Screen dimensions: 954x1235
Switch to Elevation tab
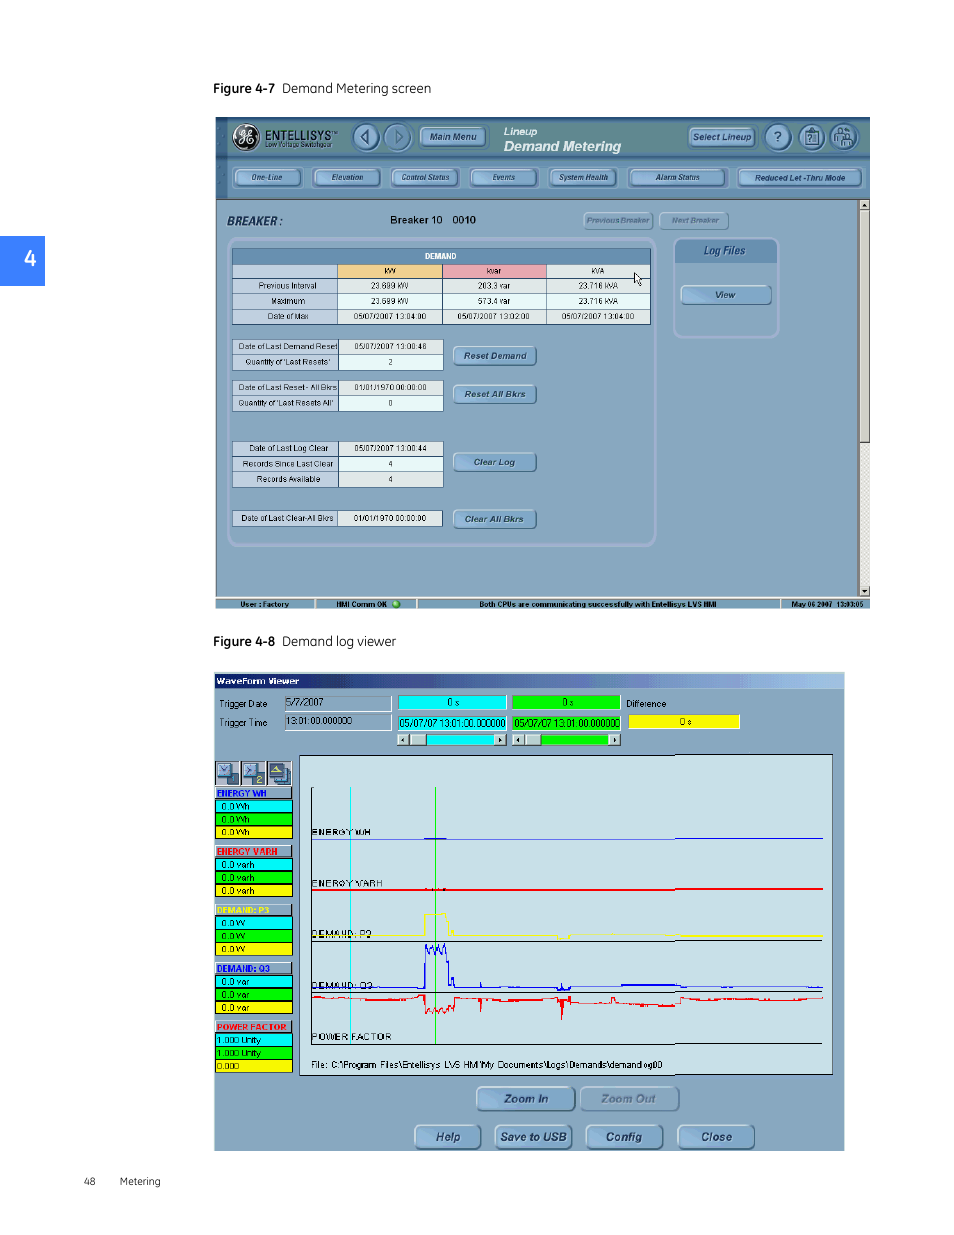click(x=347, y=178)
